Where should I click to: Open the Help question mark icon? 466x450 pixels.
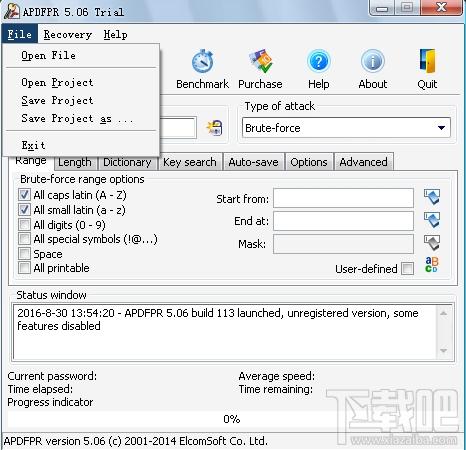tap(318, 61)
